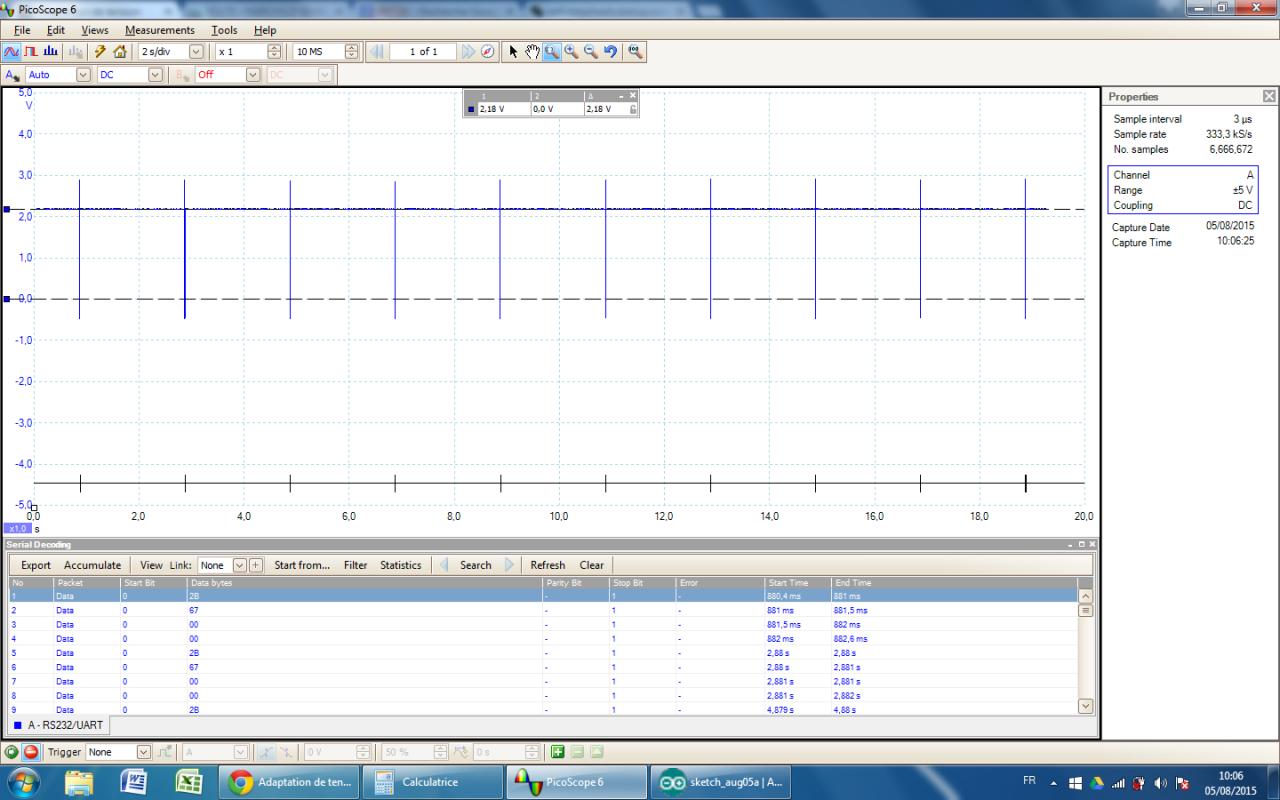Click the buffer number field '1 of 1'
Image resolution: width=1280 pixels, height=800 pixels.
pyautogui.click(x=423, y=51)
